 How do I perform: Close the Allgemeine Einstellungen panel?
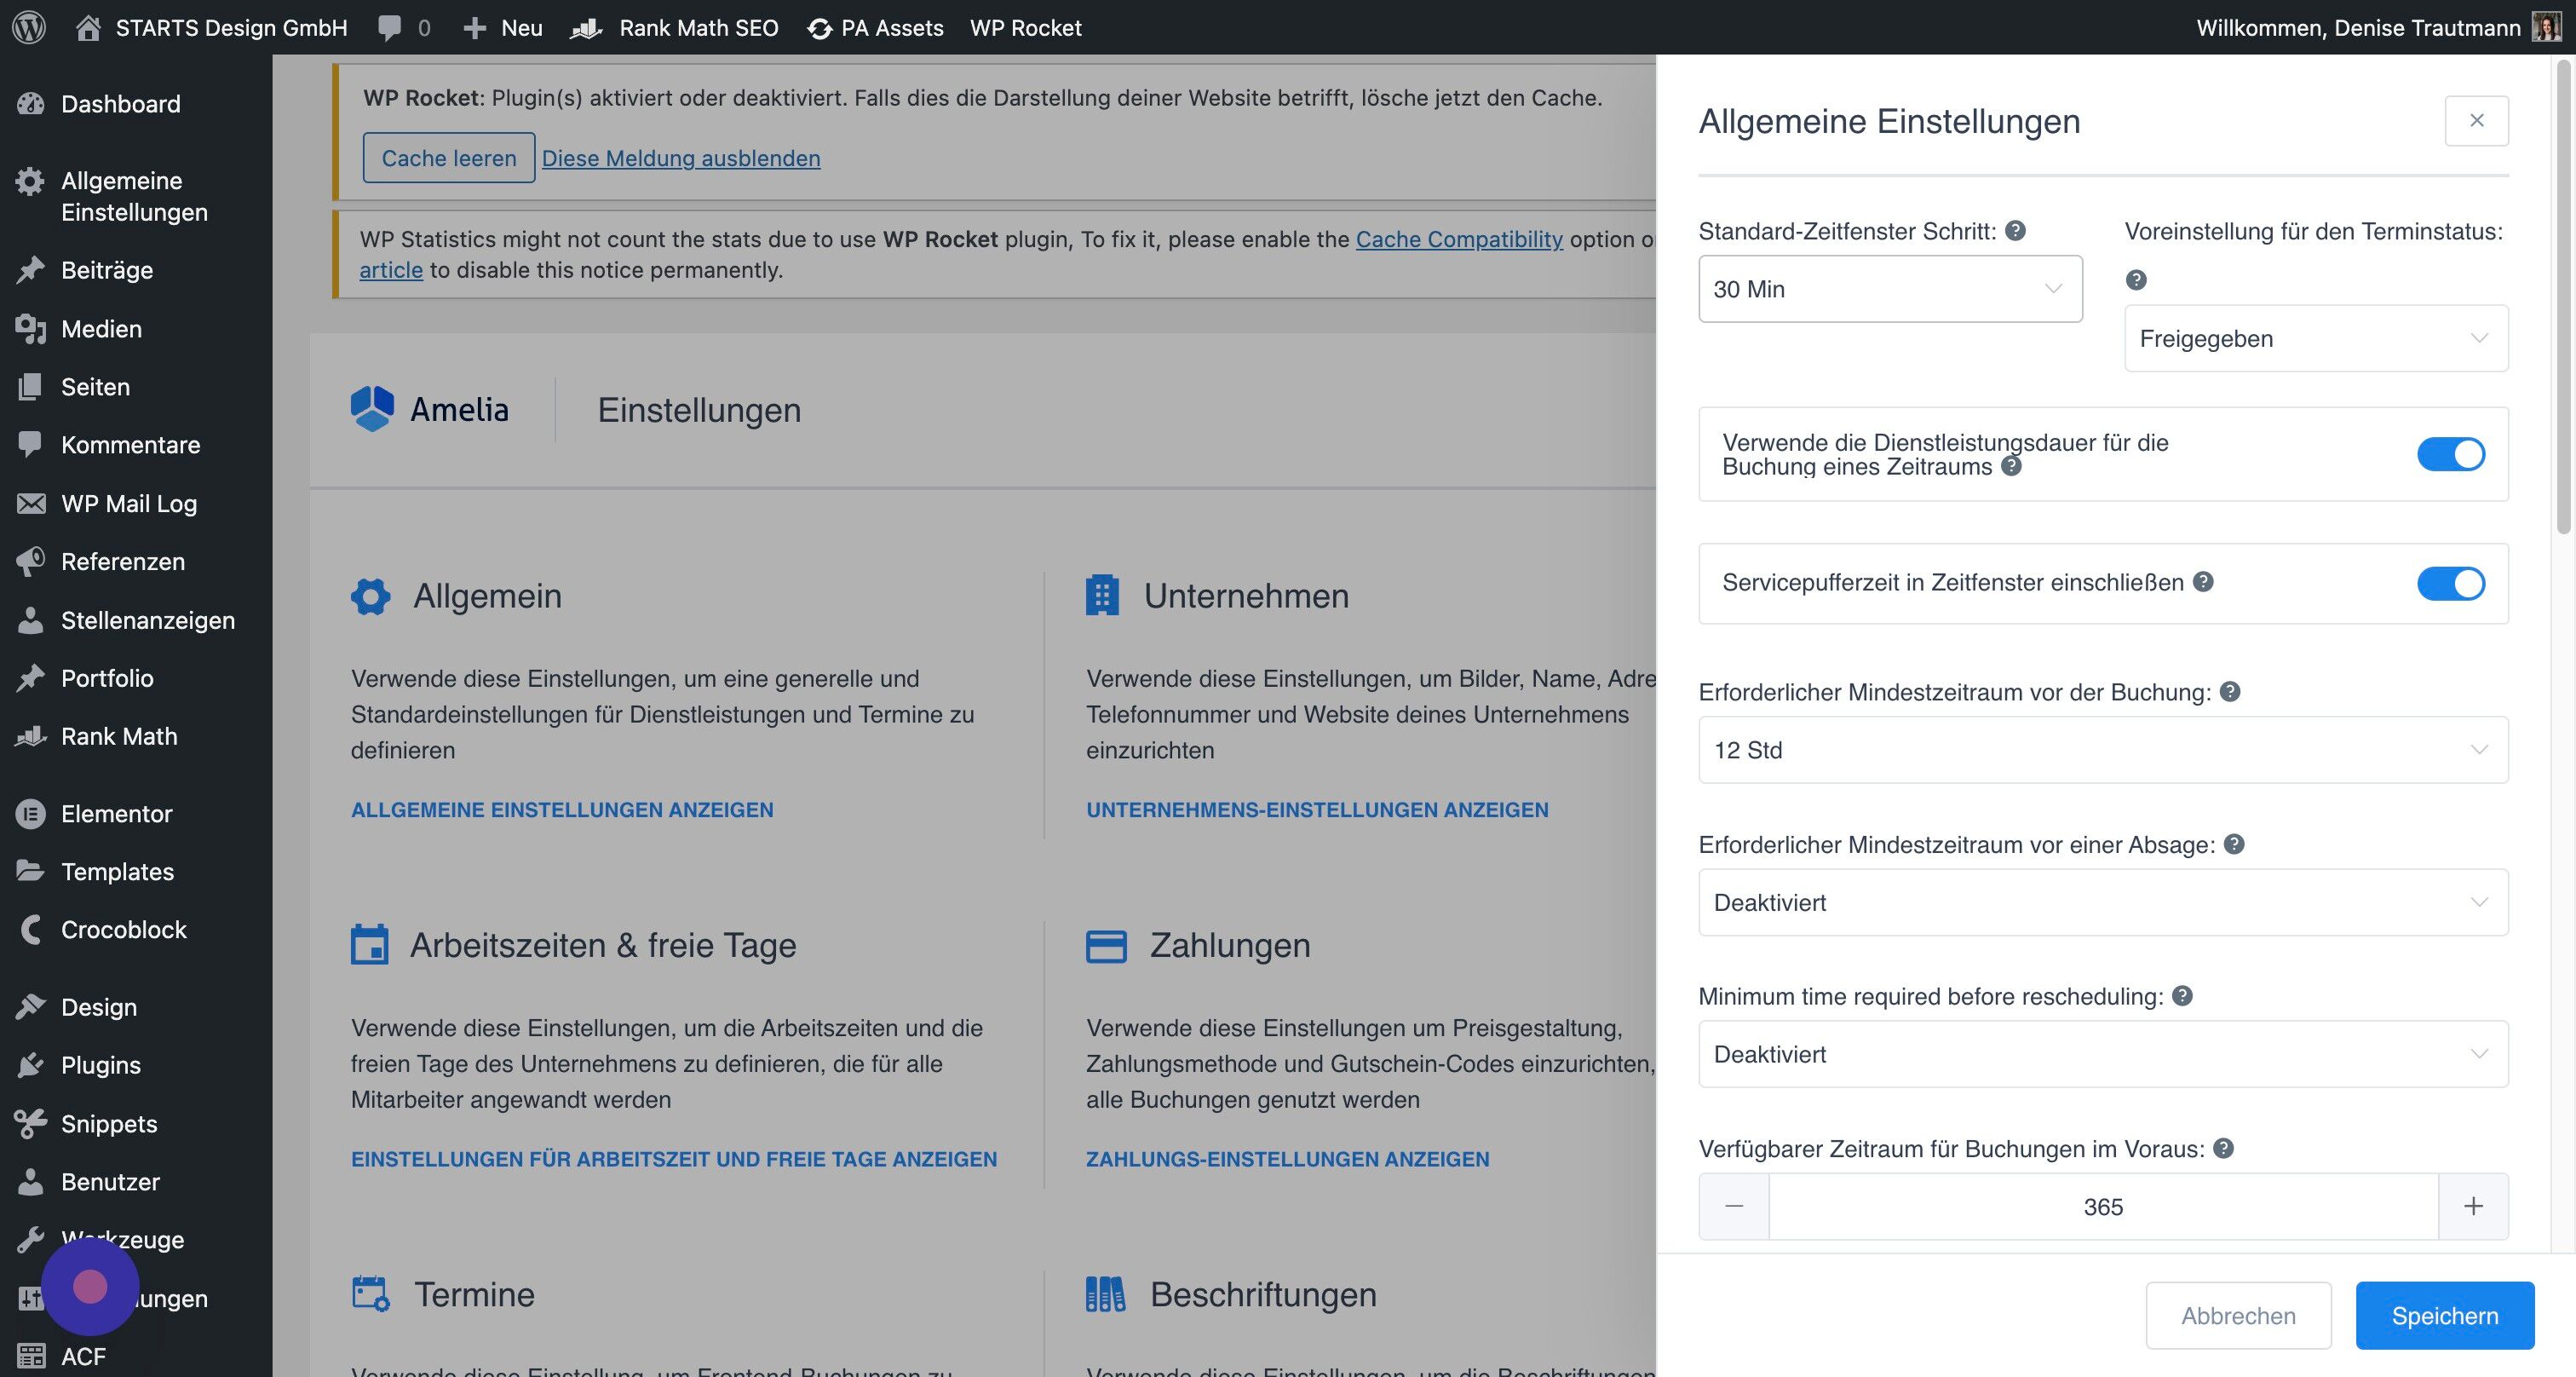[x=2476, y=121]
